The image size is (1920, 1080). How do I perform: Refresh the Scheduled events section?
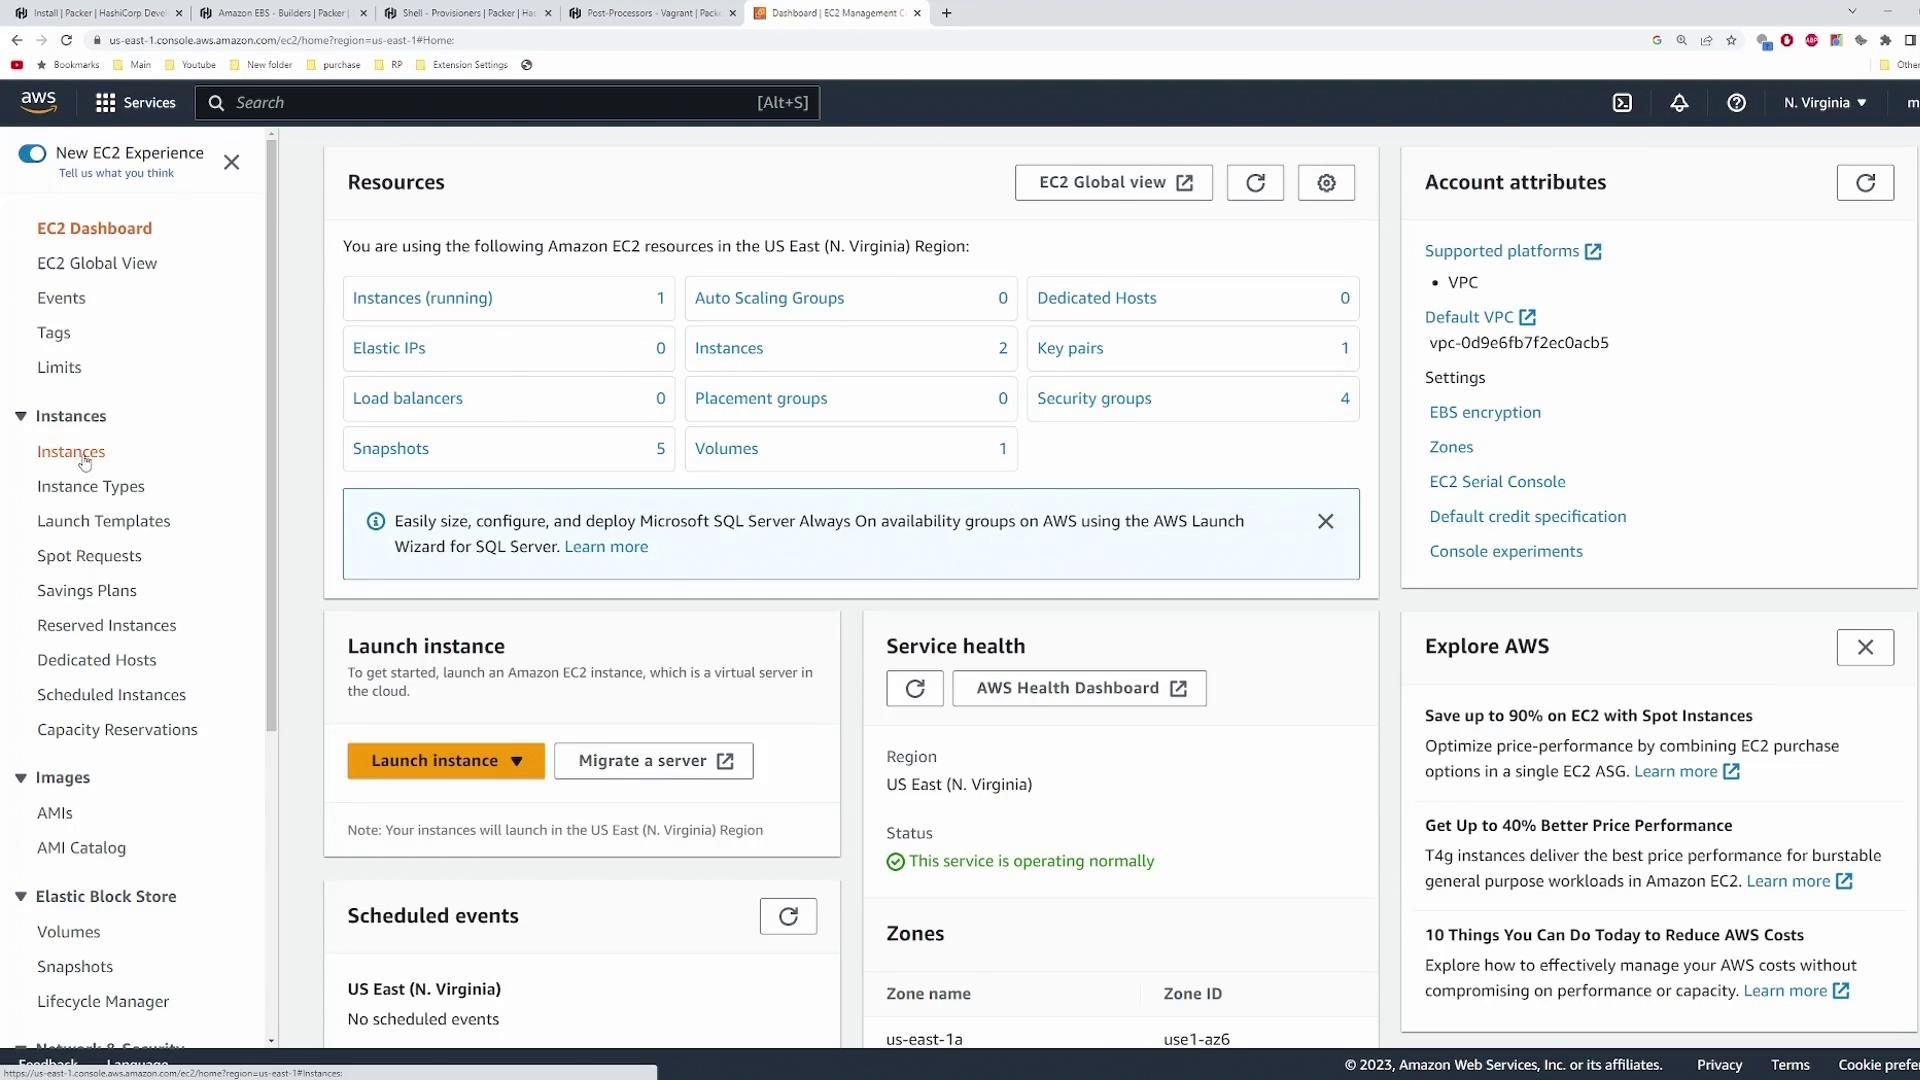[x=788, y=916]
